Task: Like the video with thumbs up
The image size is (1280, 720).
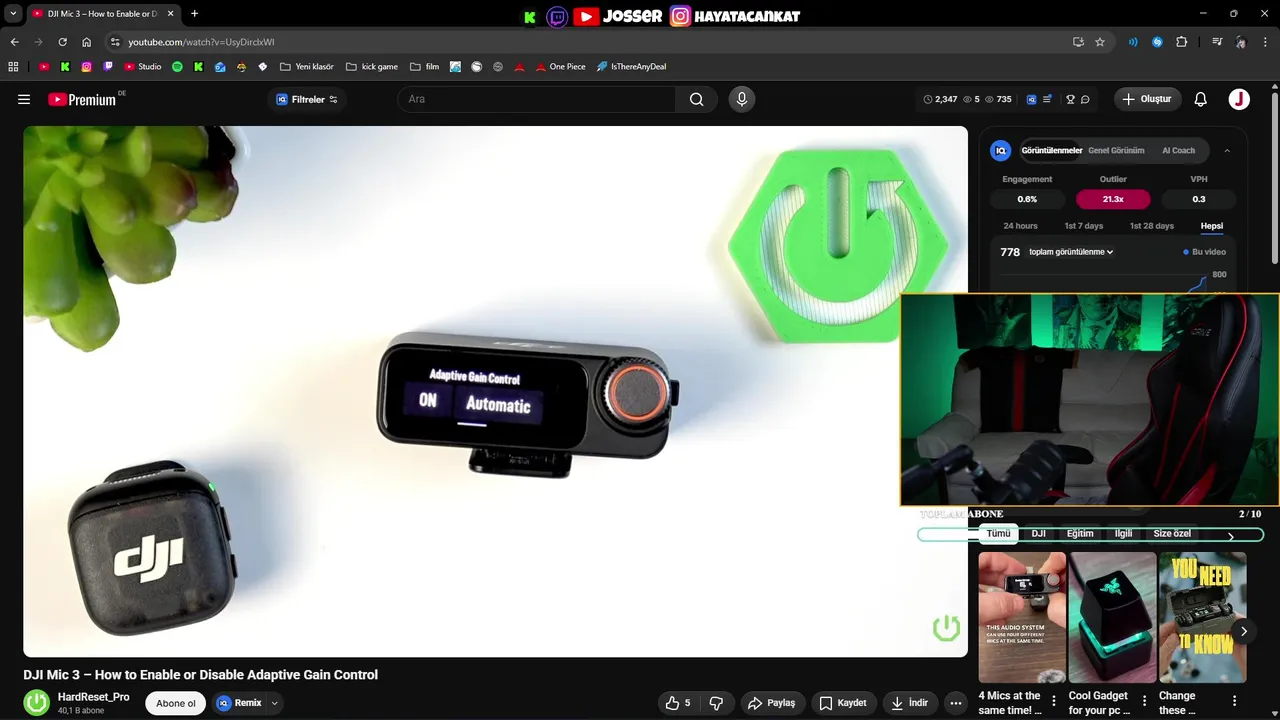Action: click(679, 703)
